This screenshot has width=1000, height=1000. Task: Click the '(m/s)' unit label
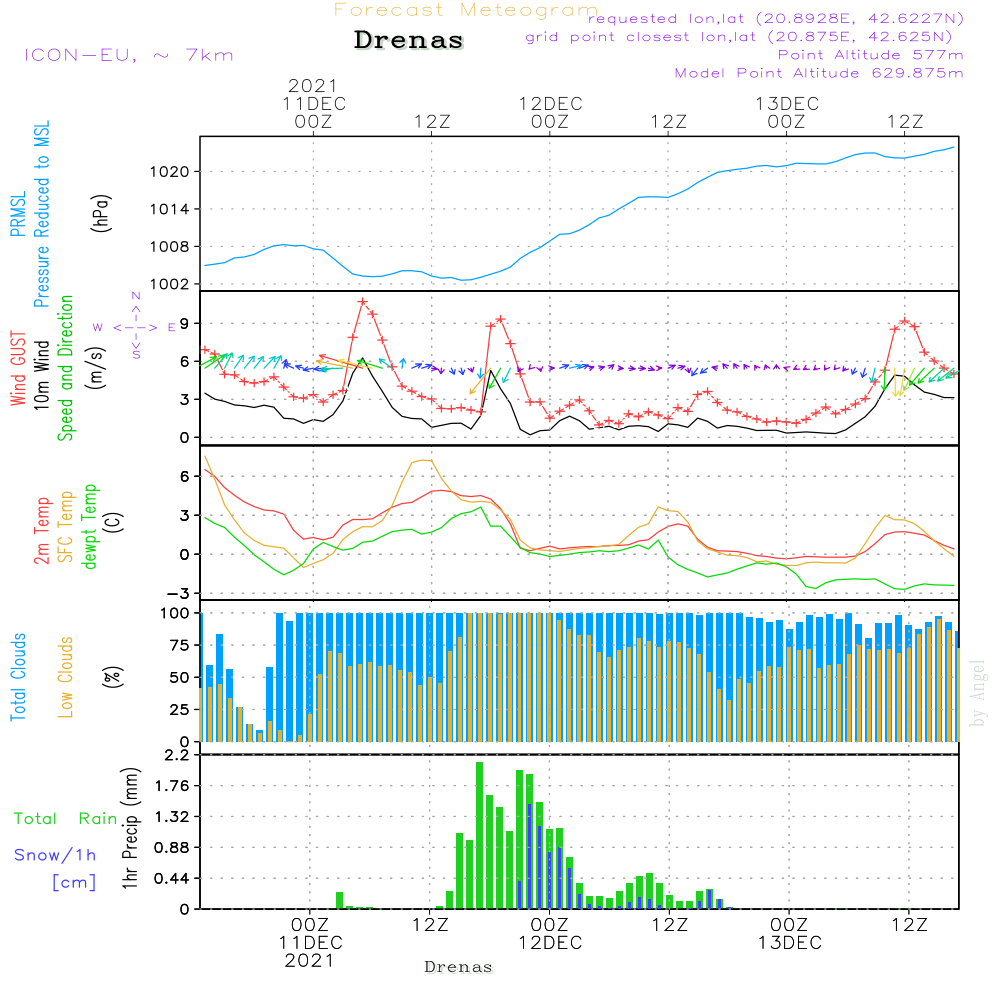96,368
